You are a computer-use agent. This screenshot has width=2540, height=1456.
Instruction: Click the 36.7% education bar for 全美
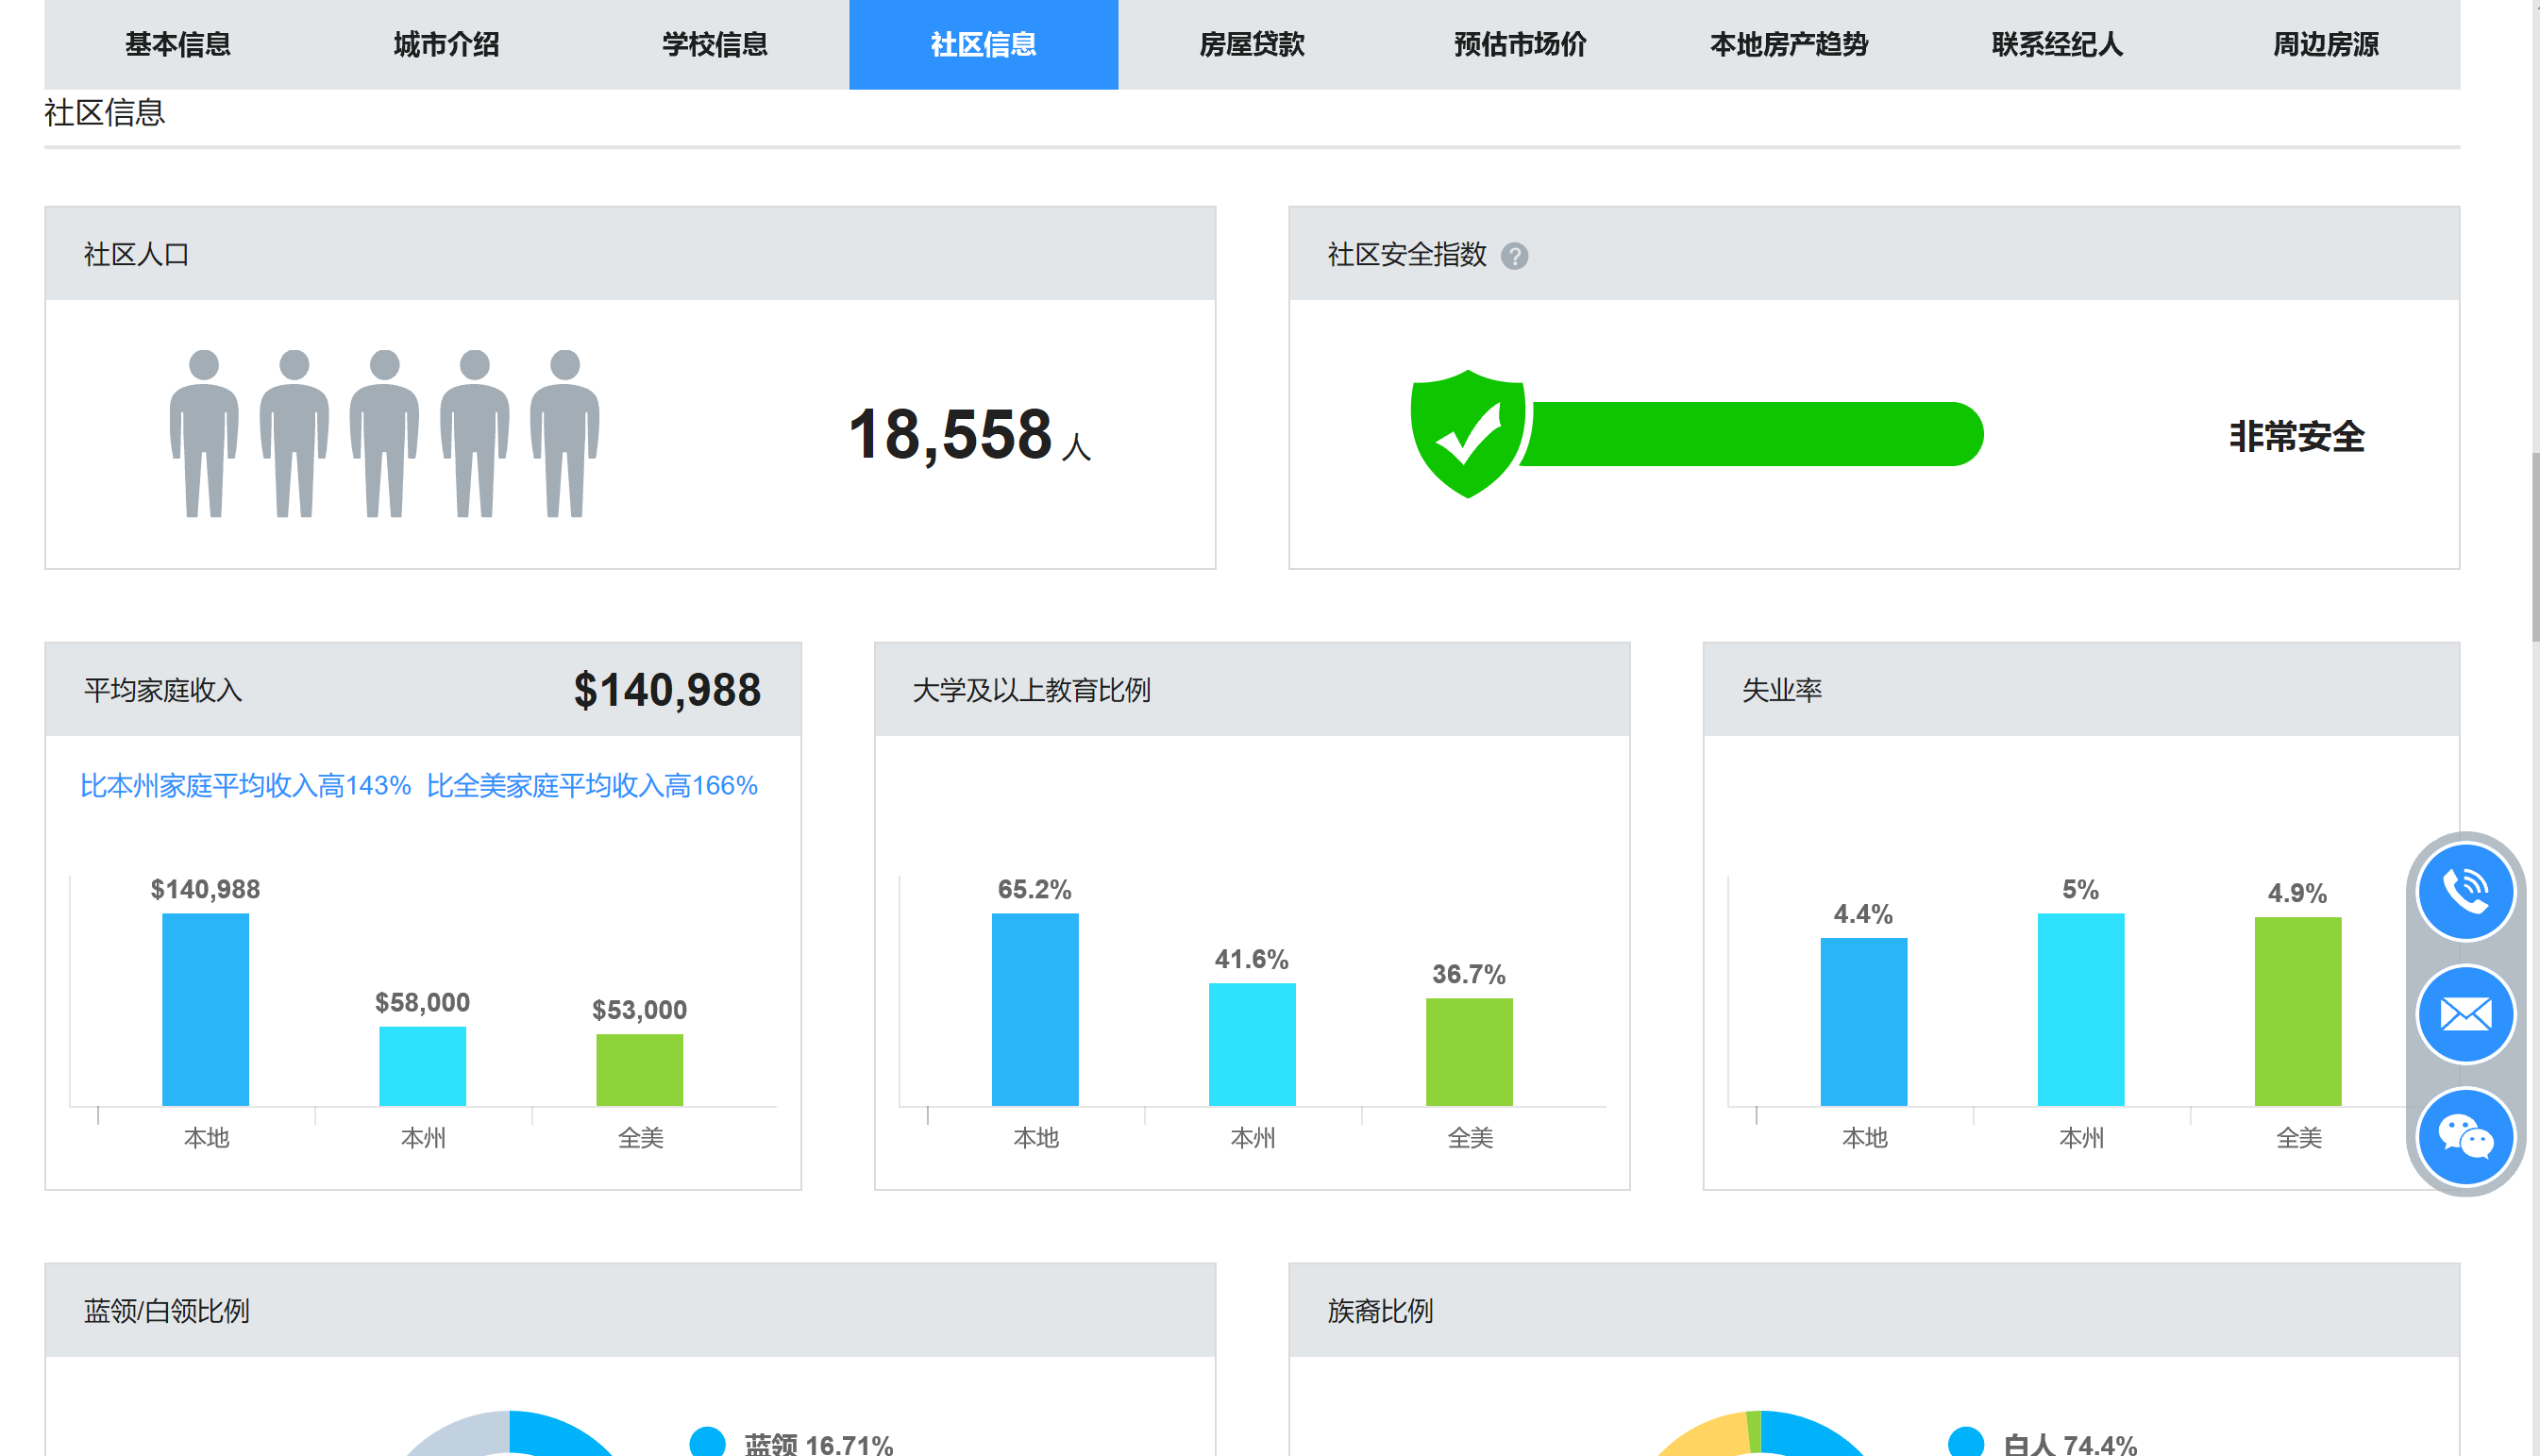(x=1469, y=1052)
